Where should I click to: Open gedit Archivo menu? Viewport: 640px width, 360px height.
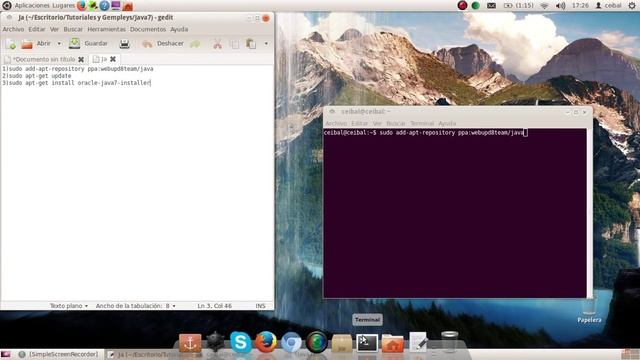tap(13, 29)
